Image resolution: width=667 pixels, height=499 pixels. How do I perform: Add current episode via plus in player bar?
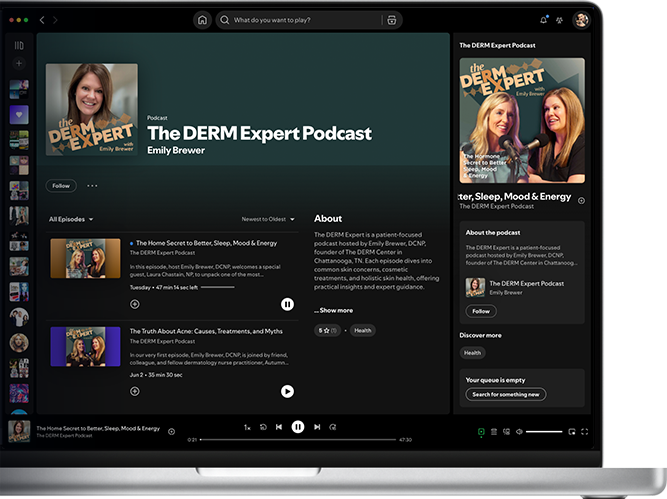pos(171,431)
